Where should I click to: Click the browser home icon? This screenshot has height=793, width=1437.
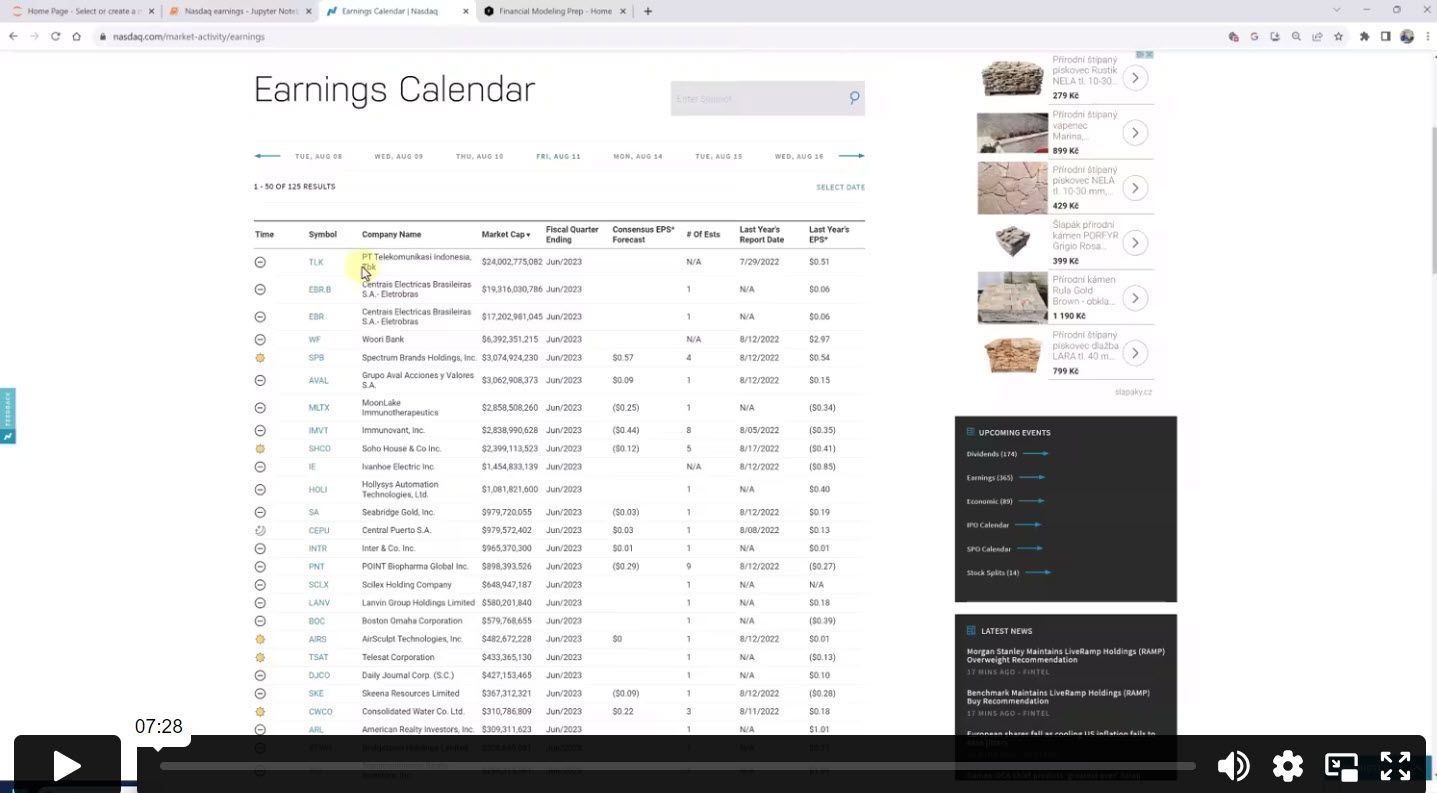pyautogui.click(x=76, y=36)
